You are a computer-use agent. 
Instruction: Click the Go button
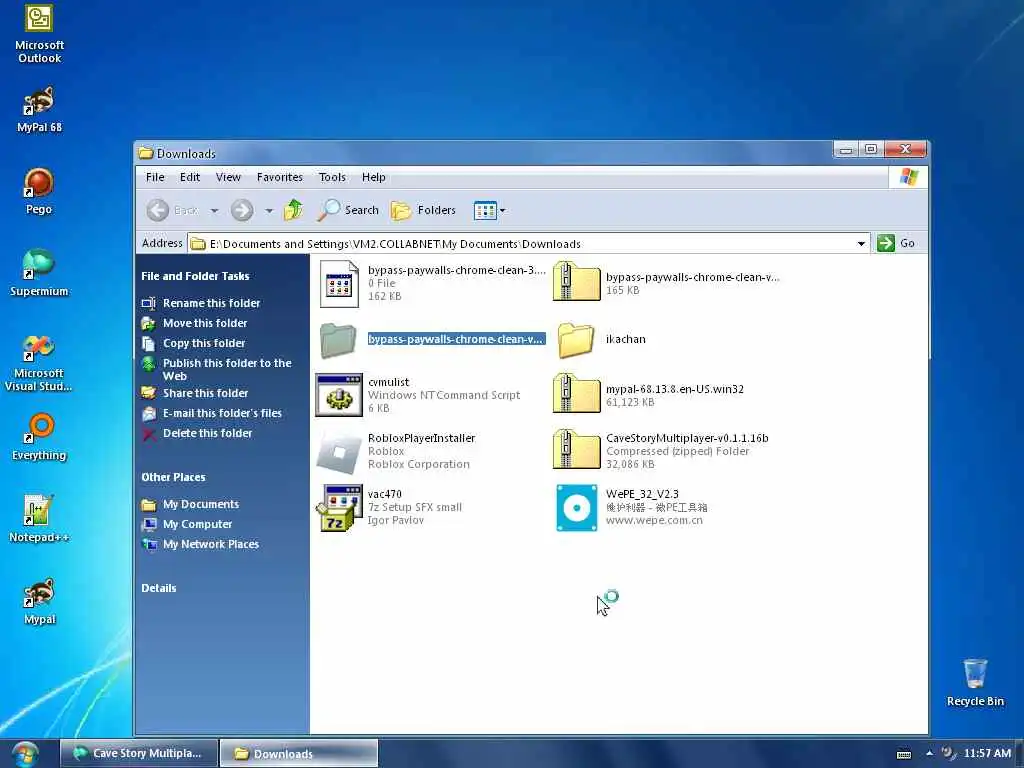pyautogui.click(x=896, y=243)
